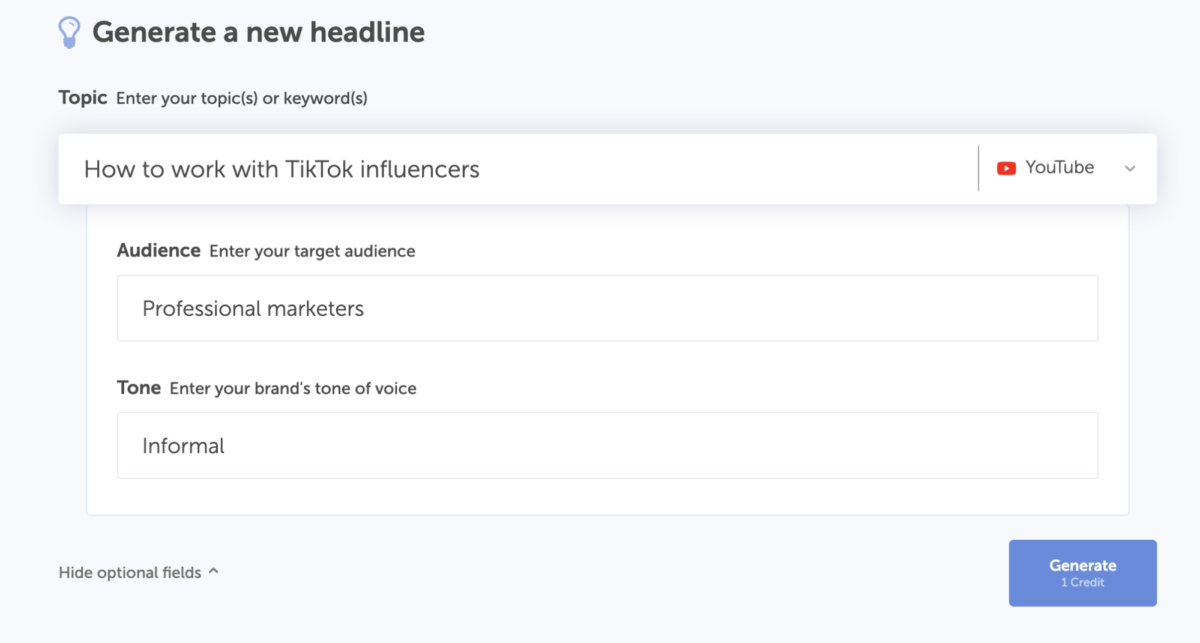The width and height of the screenshot is (1200, 643).
Task: Click the empty area below the Tone field
Action: [607, 497]
